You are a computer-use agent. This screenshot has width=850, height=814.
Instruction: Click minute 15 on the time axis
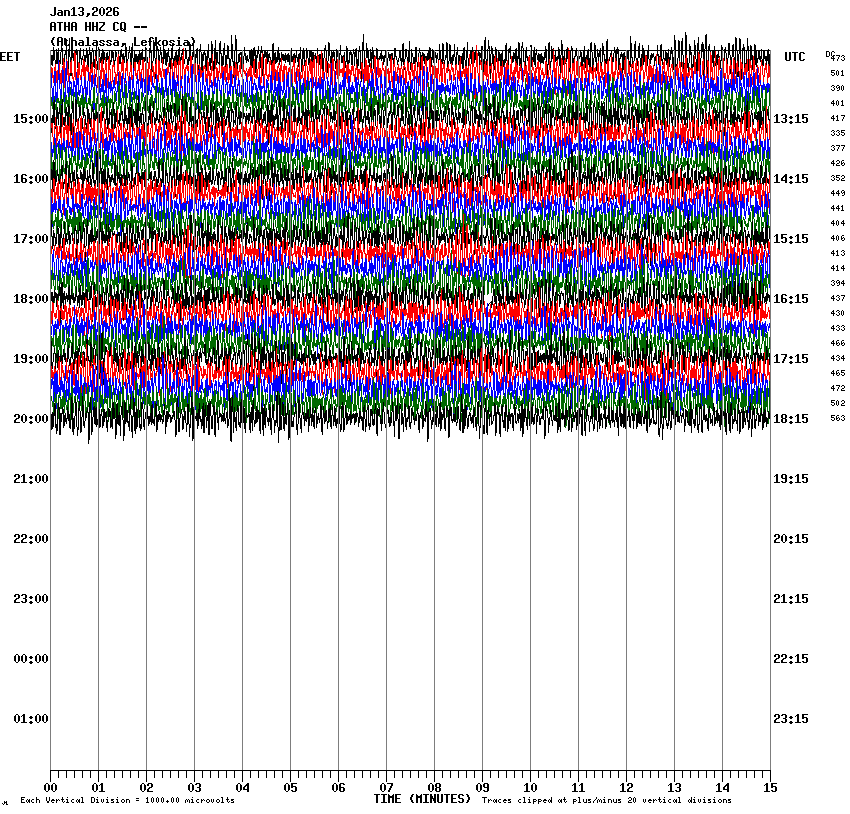(769, 788)
